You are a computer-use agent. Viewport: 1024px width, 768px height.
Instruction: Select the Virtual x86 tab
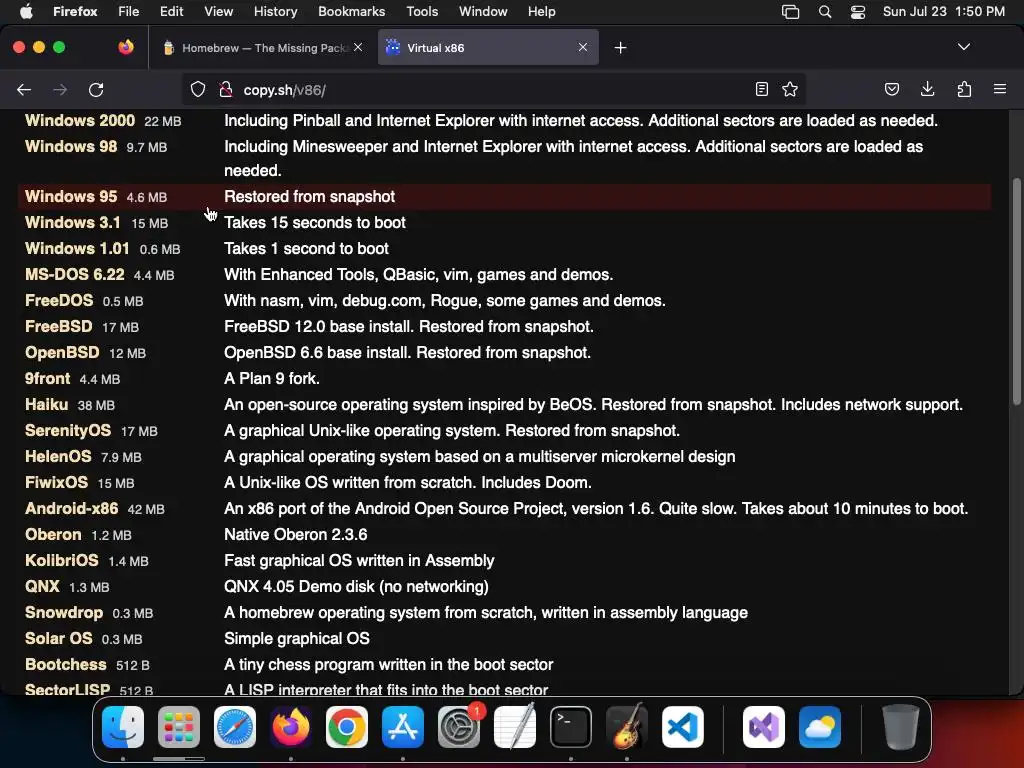(x=488, y=48)
